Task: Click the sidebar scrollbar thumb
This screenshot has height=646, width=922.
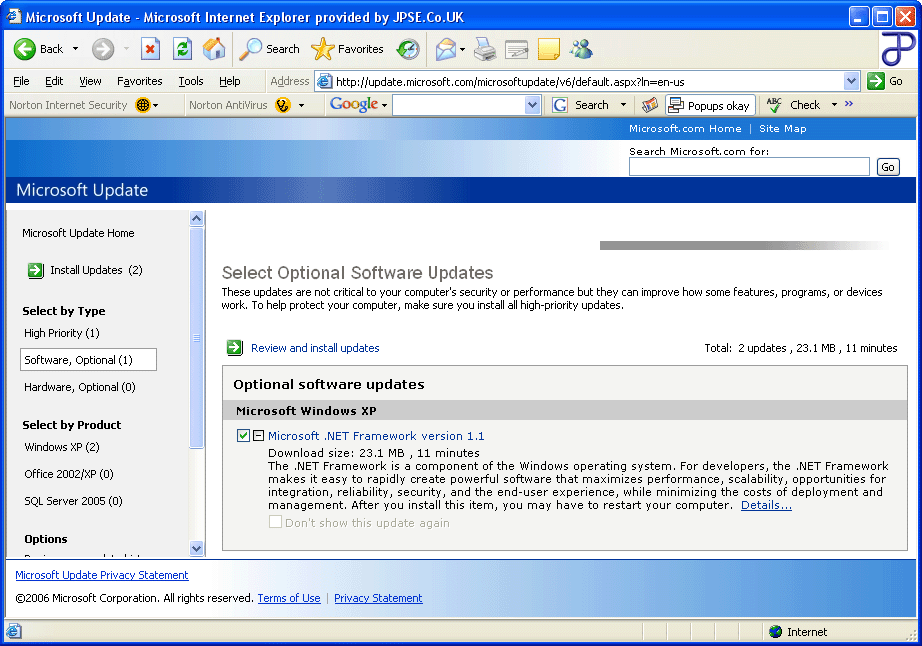Action: 196,337
